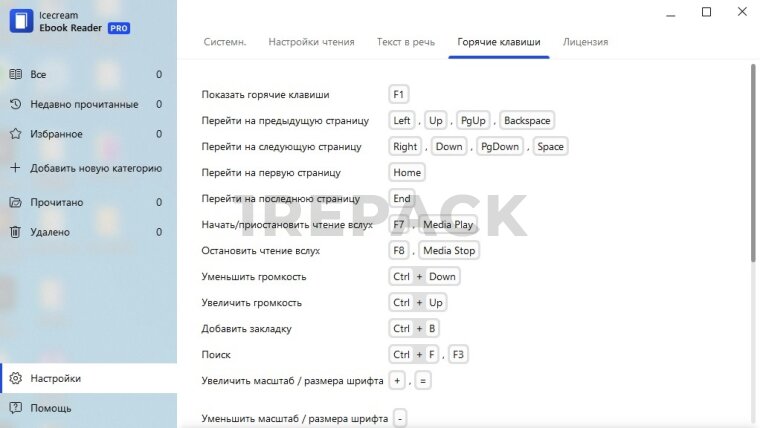Open the "Все" library icon

coord(15,75)
